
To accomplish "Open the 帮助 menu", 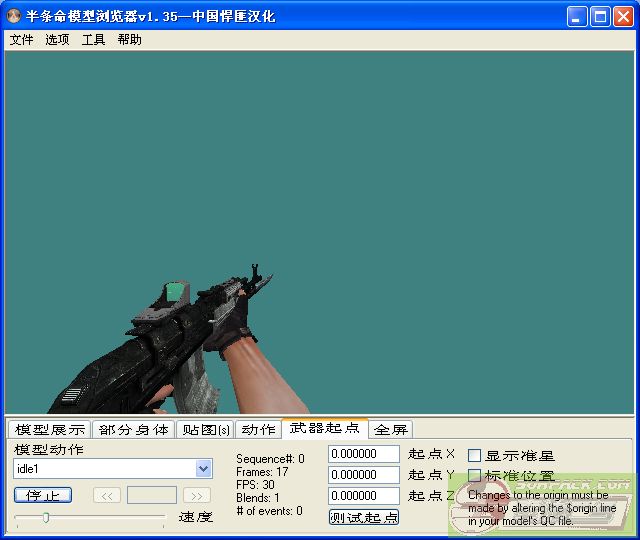I will (x=129, y=40).
